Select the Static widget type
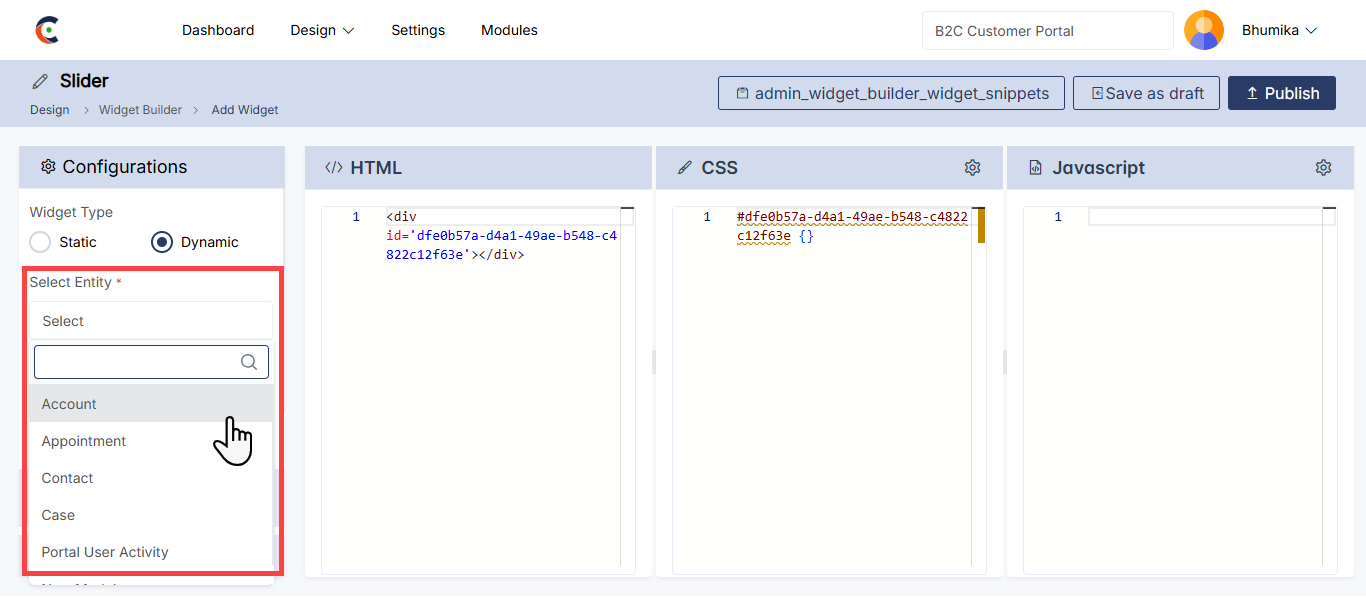This screenshot has width=1366, height=599. [40, 242]
